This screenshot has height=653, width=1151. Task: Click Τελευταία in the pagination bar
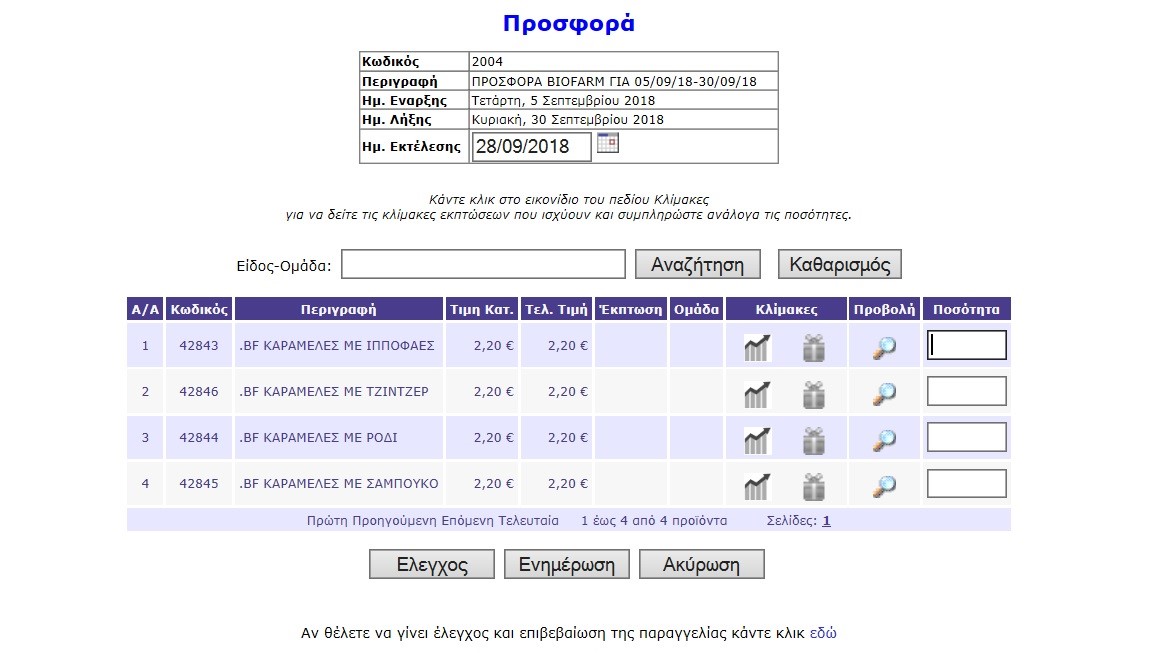[x=528, y=520]
